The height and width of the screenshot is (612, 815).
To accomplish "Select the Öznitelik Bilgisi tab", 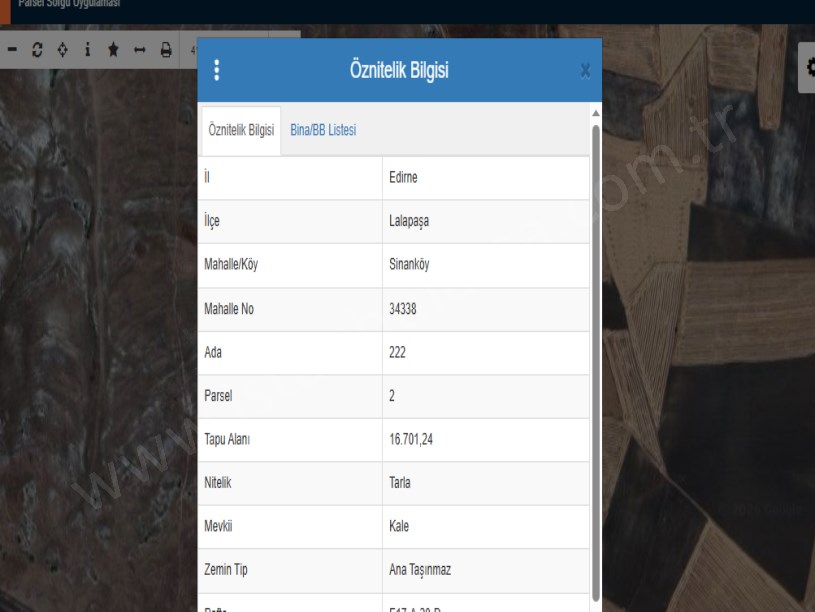I will 241,130.
